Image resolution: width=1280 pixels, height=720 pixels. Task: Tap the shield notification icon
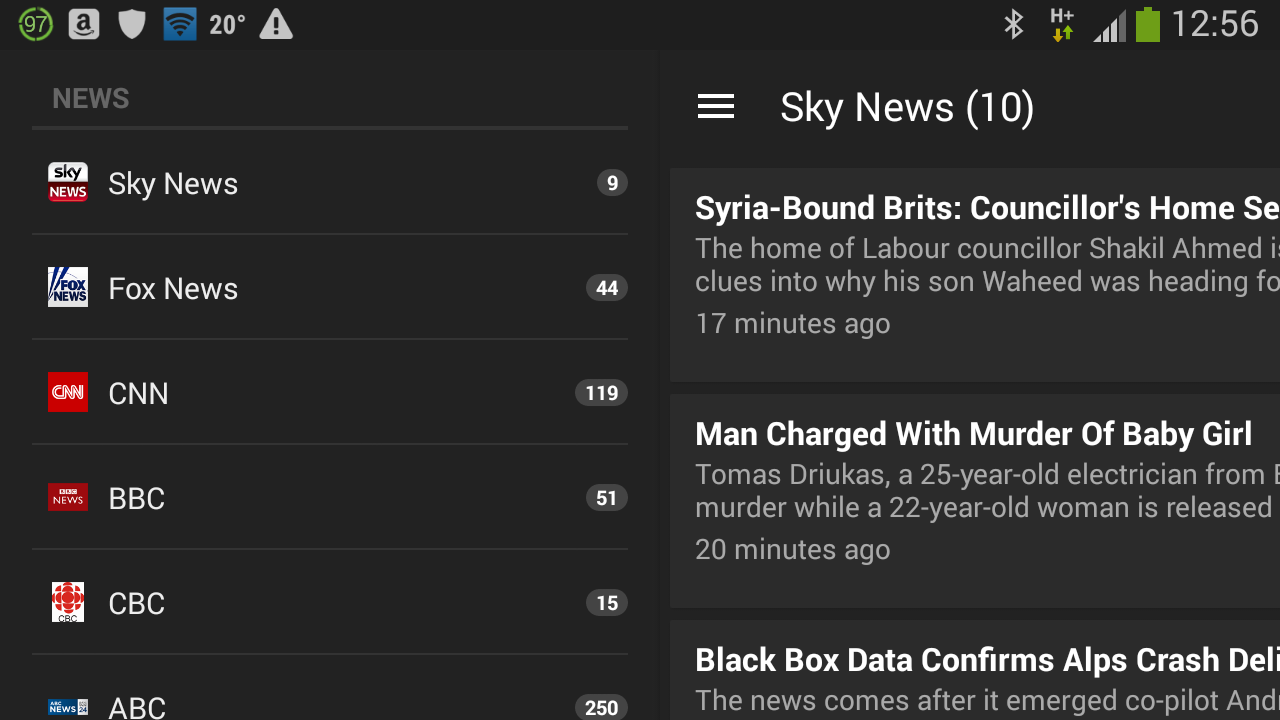pyautogui.click(x=132, y=24)
